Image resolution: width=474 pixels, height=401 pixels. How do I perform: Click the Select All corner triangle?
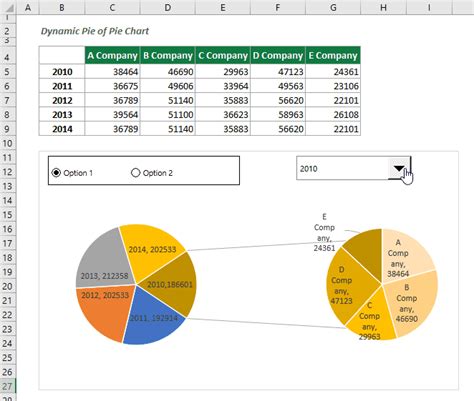pyautogui.click(x=8, y=7)
